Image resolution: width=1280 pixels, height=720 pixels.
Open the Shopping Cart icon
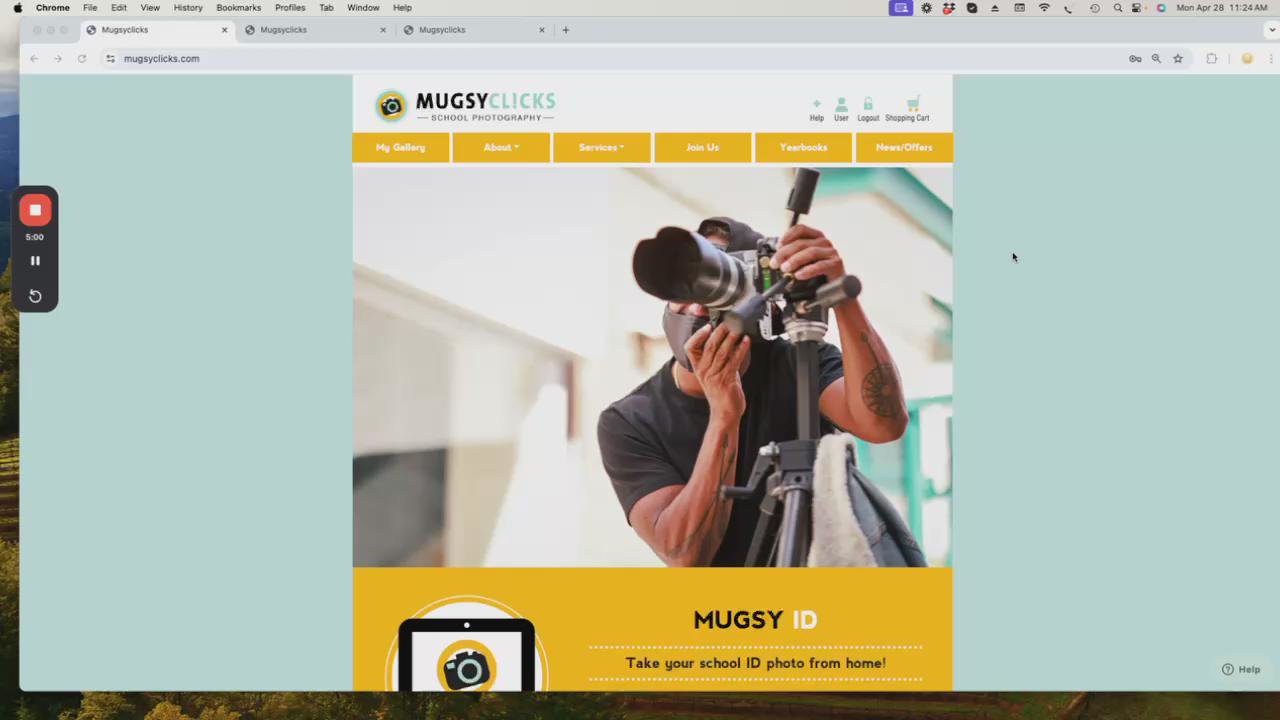pyautogui.click(x=908, y=109)
